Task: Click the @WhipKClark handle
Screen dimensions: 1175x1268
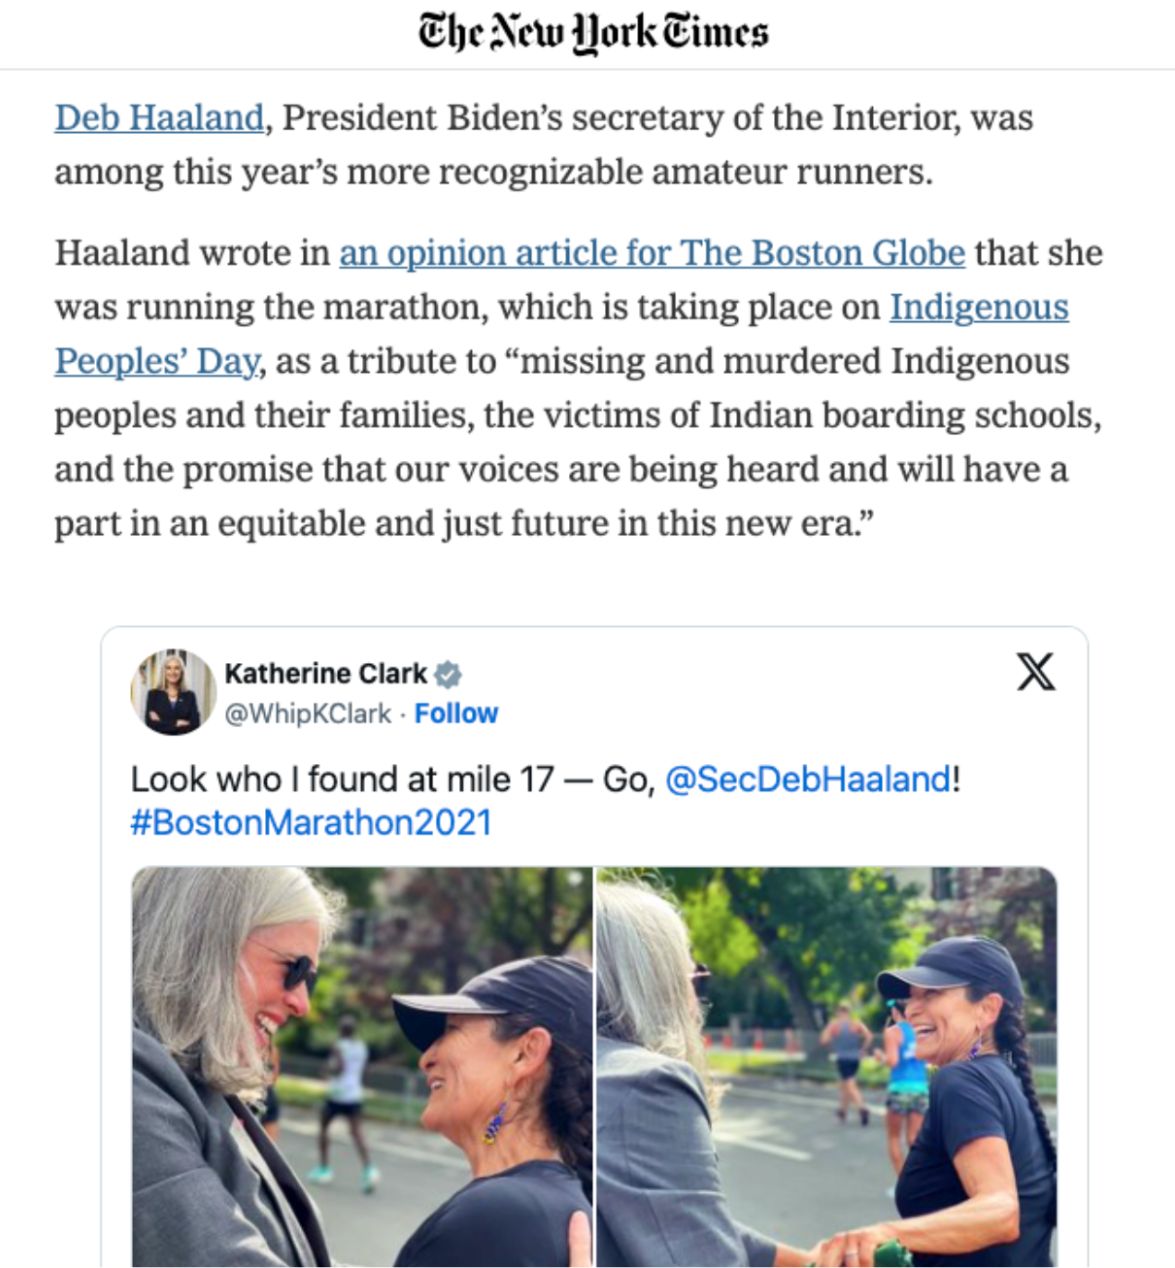Action: tap(308, 714)
